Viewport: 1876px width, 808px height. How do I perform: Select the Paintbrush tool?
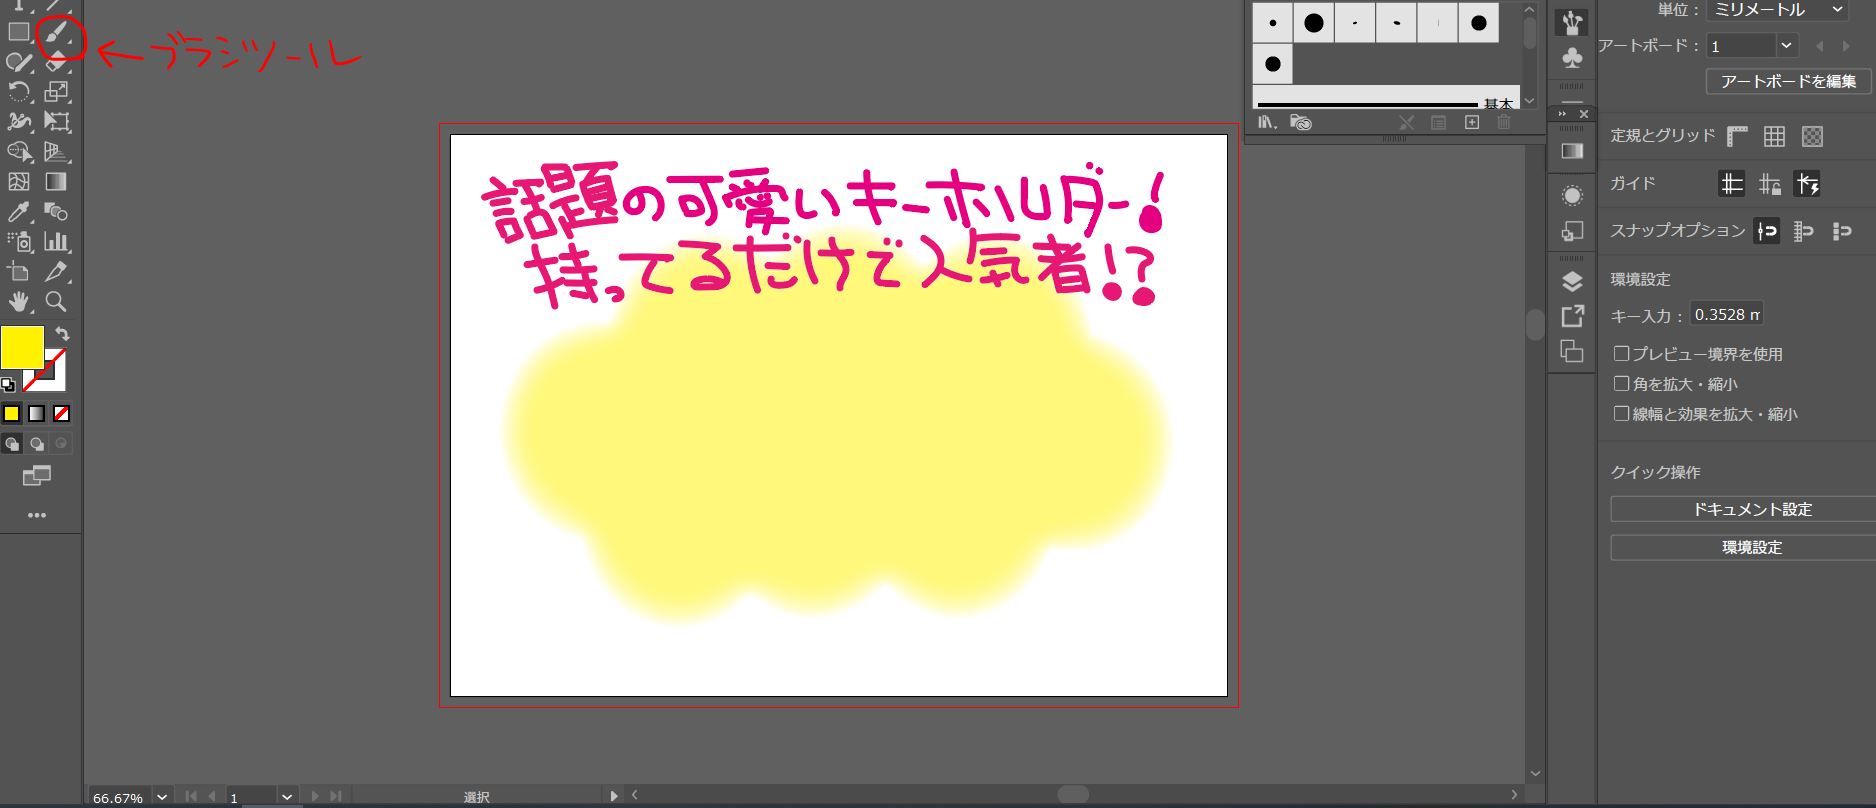tap(56, 33)
